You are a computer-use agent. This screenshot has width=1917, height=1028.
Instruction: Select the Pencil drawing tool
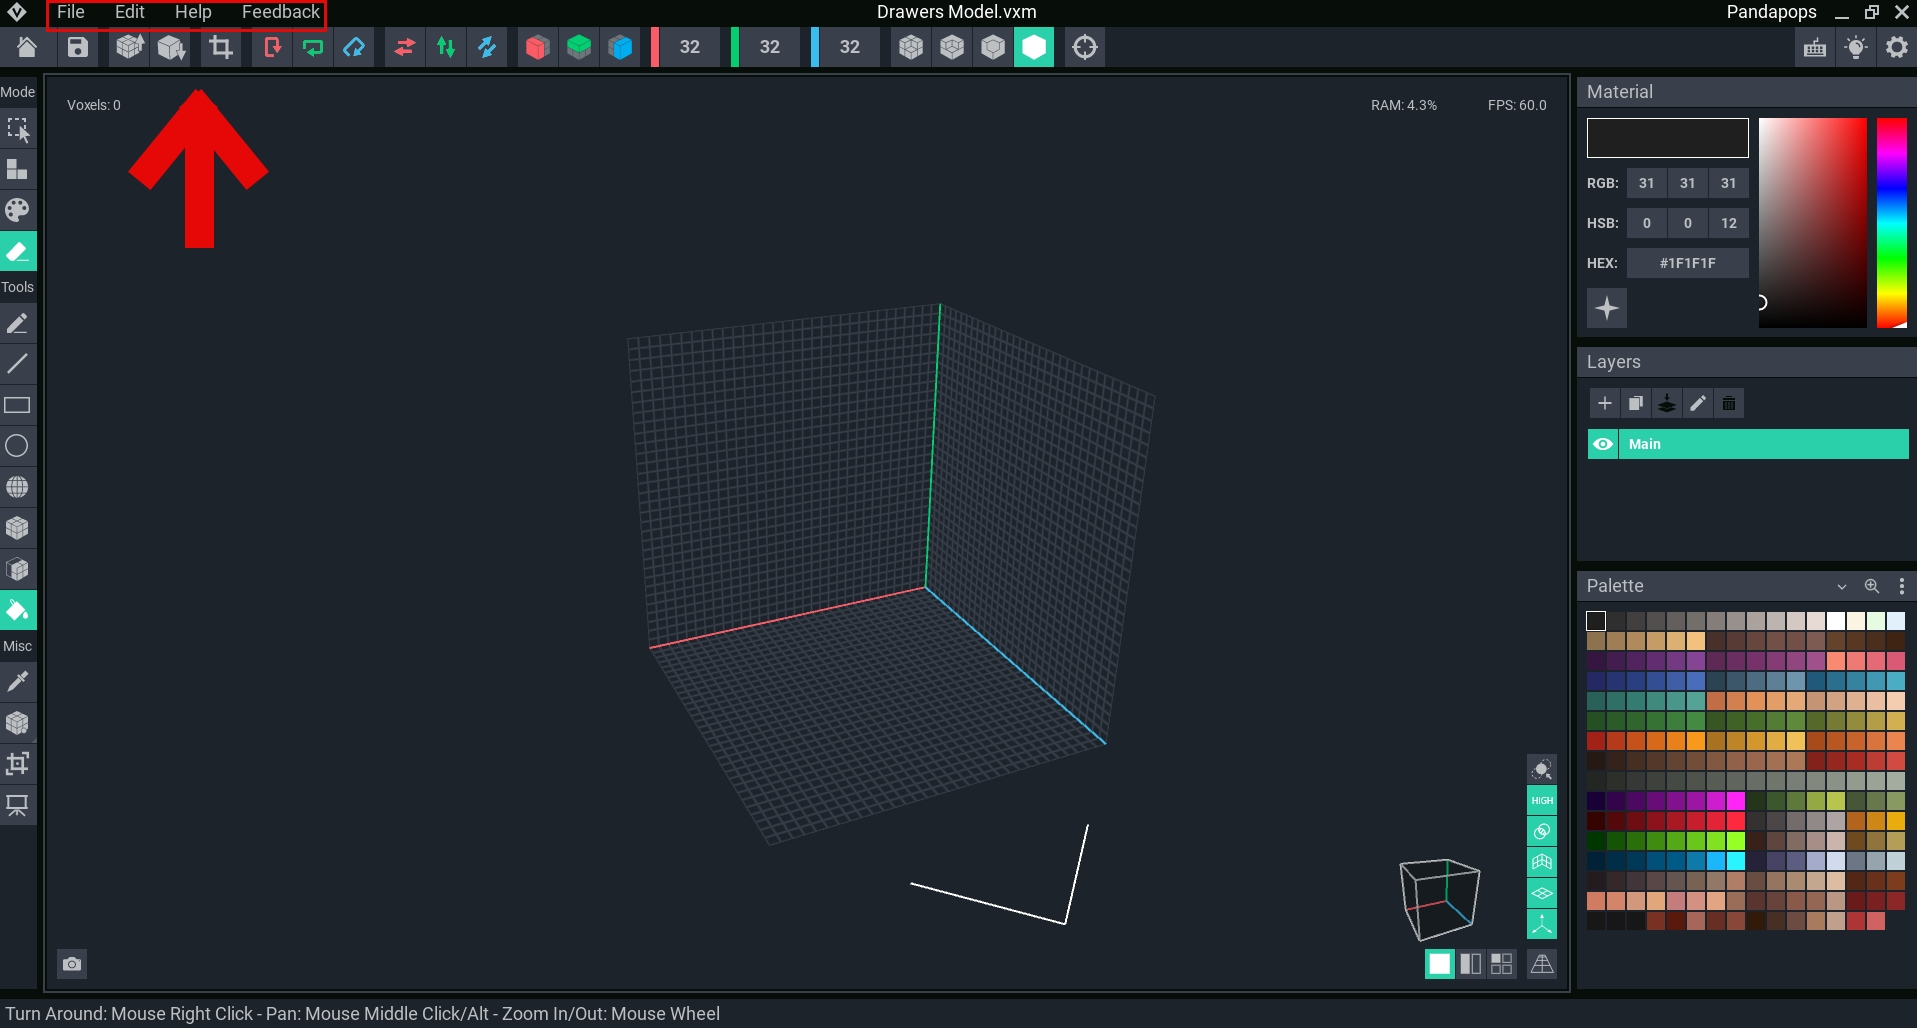pos(17,323)
